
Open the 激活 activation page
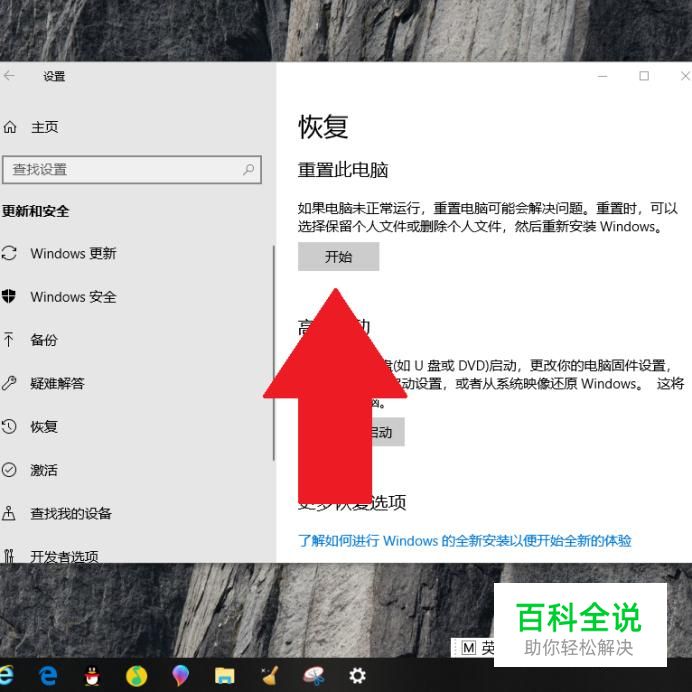(44, 470)
